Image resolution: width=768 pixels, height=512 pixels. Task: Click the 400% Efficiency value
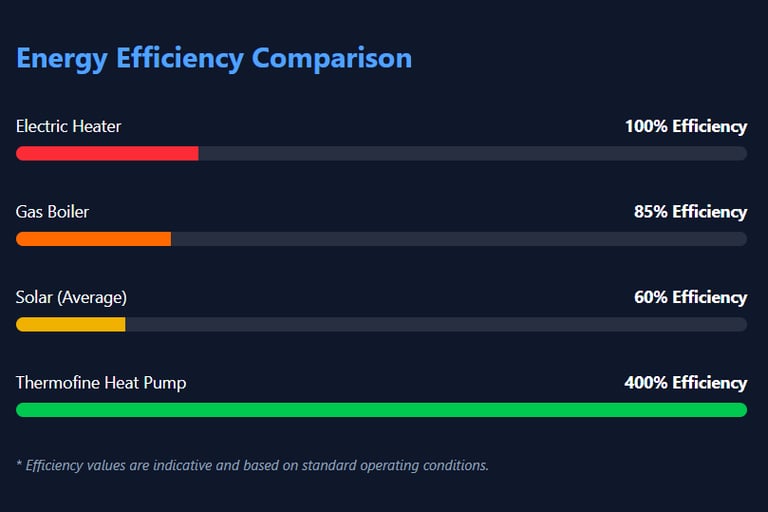click(685, 383)
